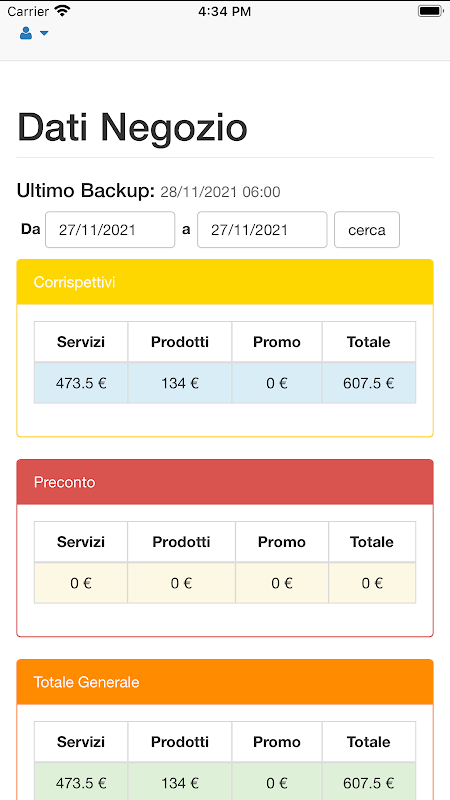Select the end date field after 'a'
The height and width of the screenshot is (800, 450).
[262, 230]
